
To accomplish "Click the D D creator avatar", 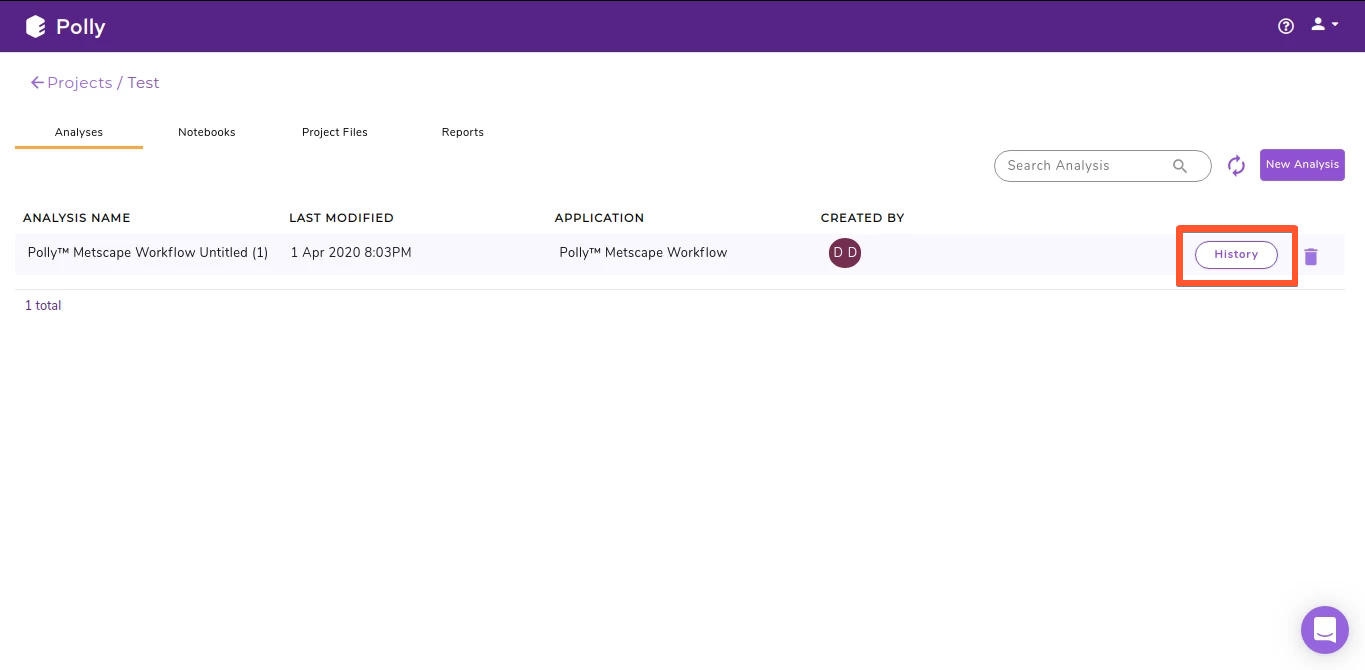I will pos(845,252).
